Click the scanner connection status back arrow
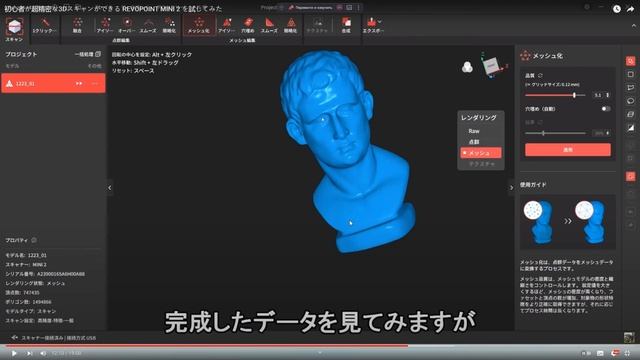This screenshot has height=360, width=640. (x=14, y=338)
